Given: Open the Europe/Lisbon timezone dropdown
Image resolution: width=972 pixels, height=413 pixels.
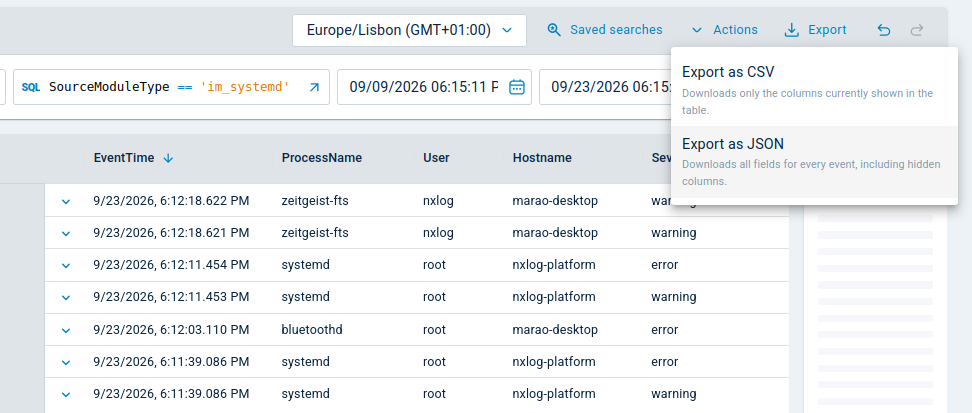Looking at the screenshot, I should (x=409, y=30).
